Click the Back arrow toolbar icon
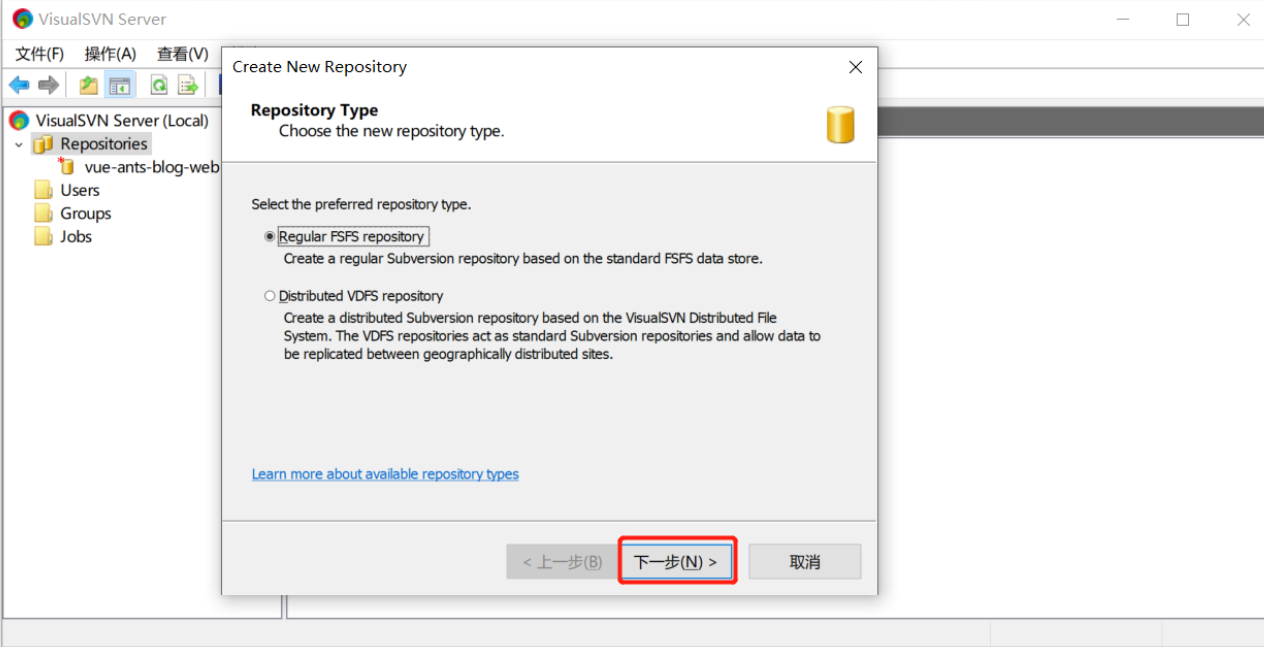 19,85
